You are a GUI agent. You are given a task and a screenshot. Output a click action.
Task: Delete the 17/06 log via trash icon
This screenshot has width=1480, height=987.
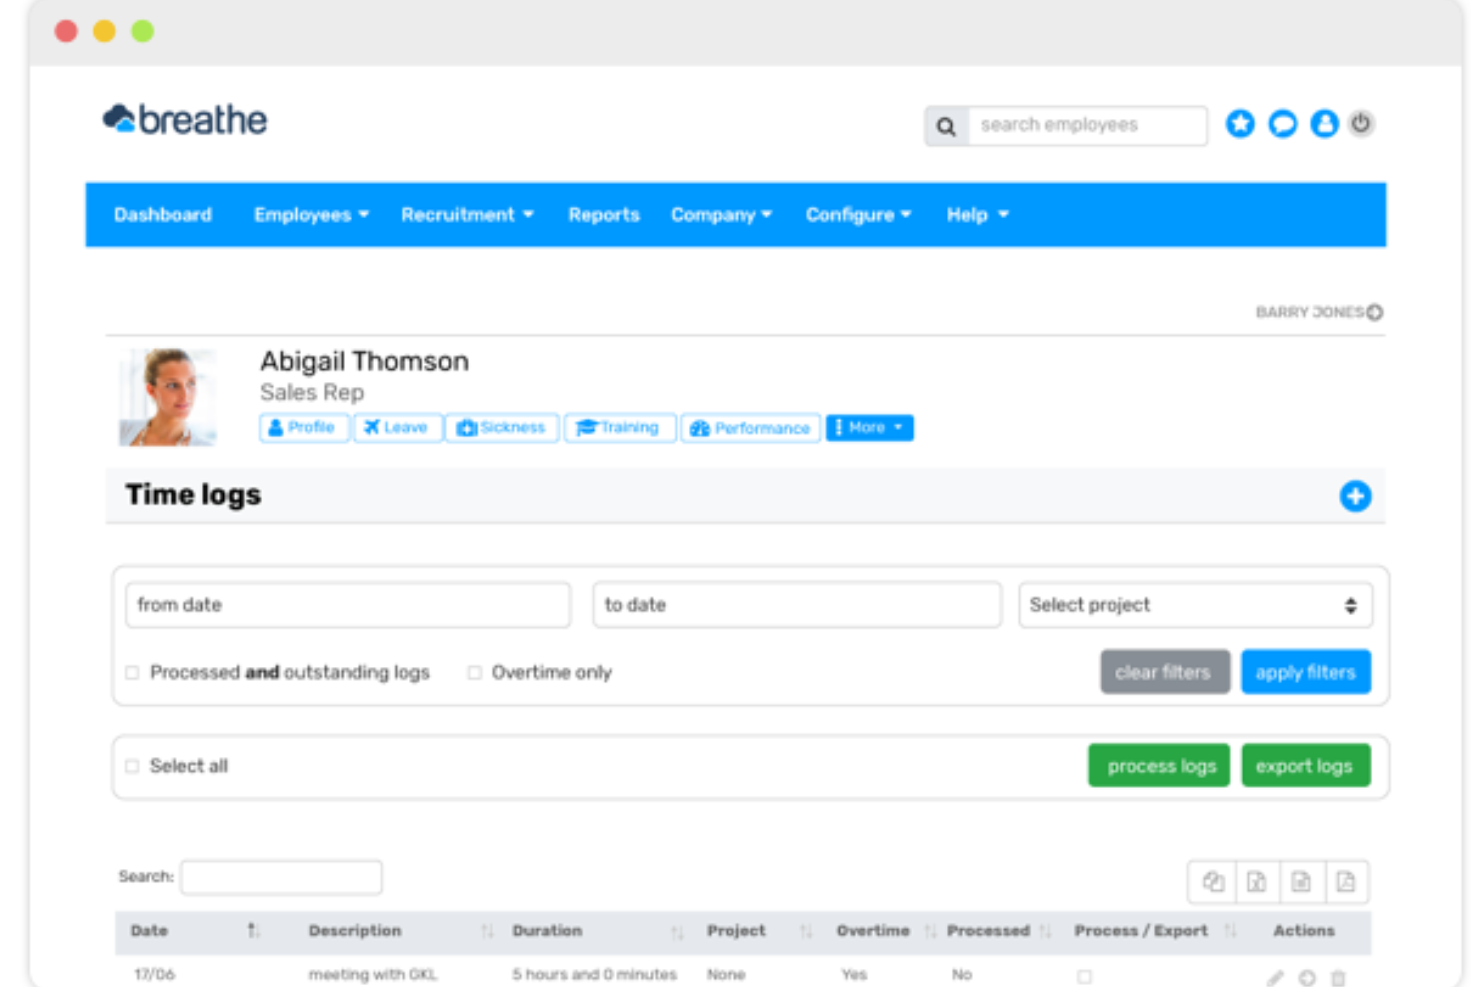pos(1340,975)
